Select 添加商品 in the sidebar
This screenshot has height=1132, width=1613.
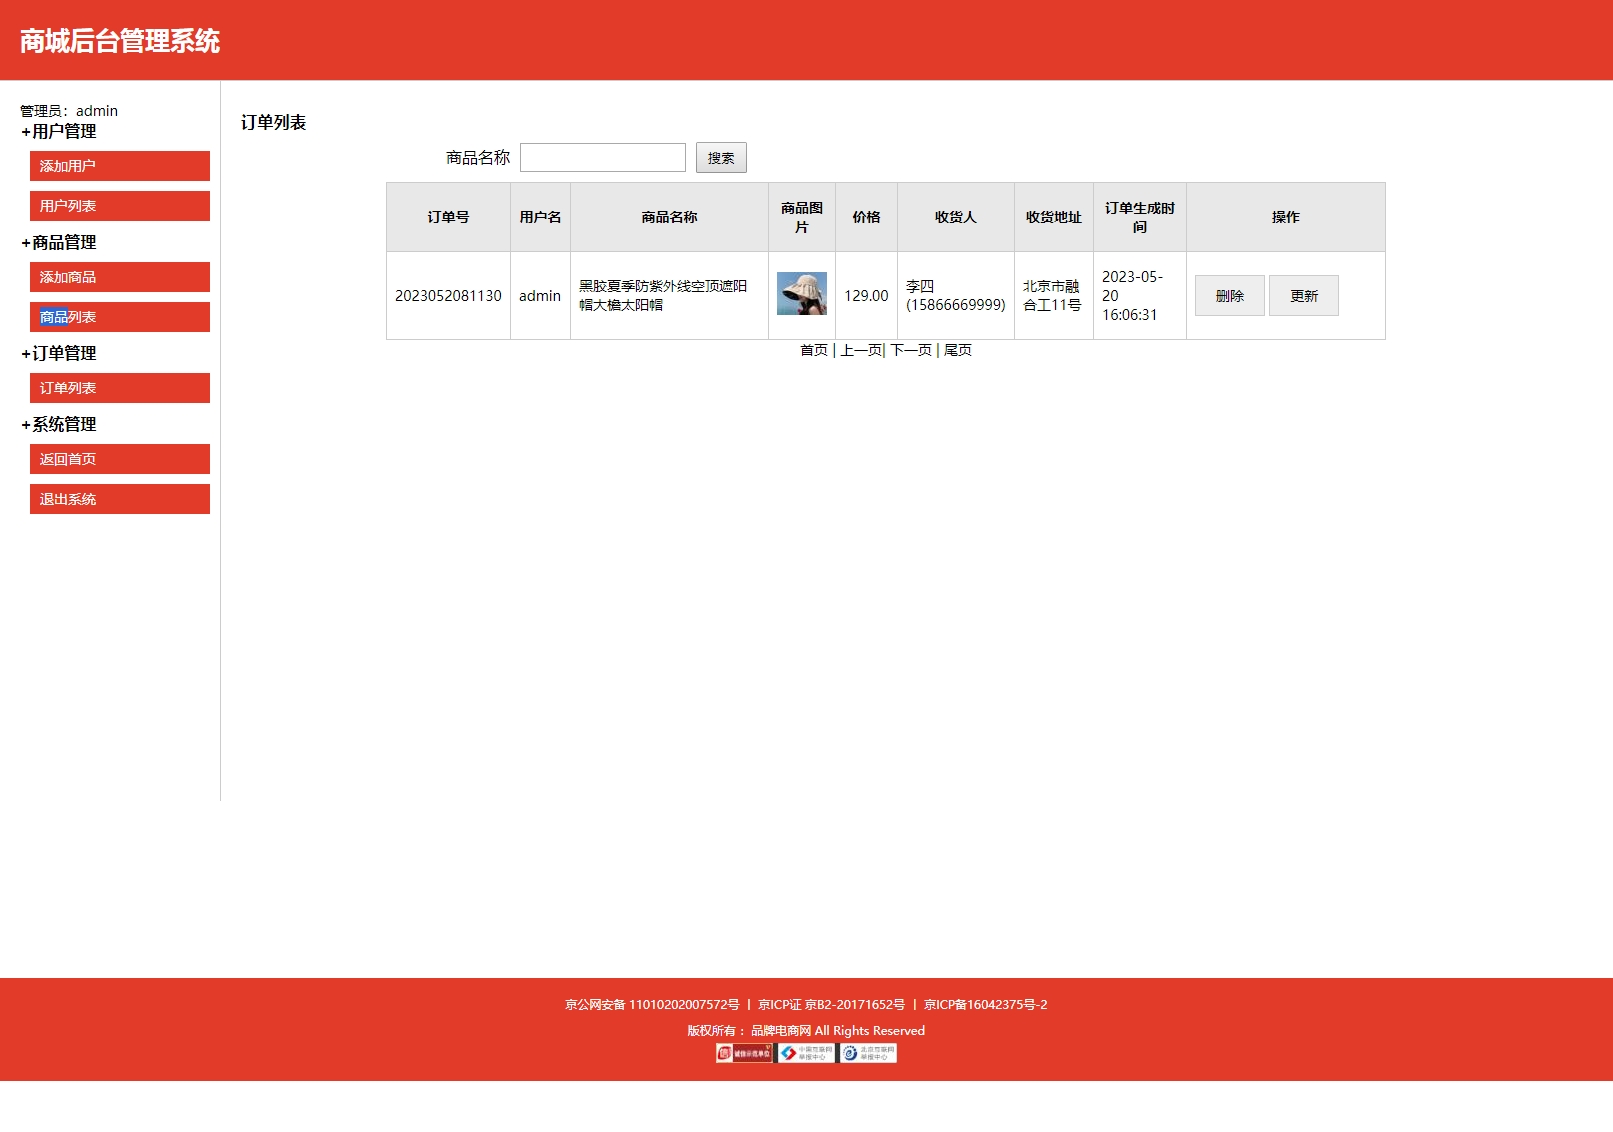pyautogui.click(x=119, y=277)
